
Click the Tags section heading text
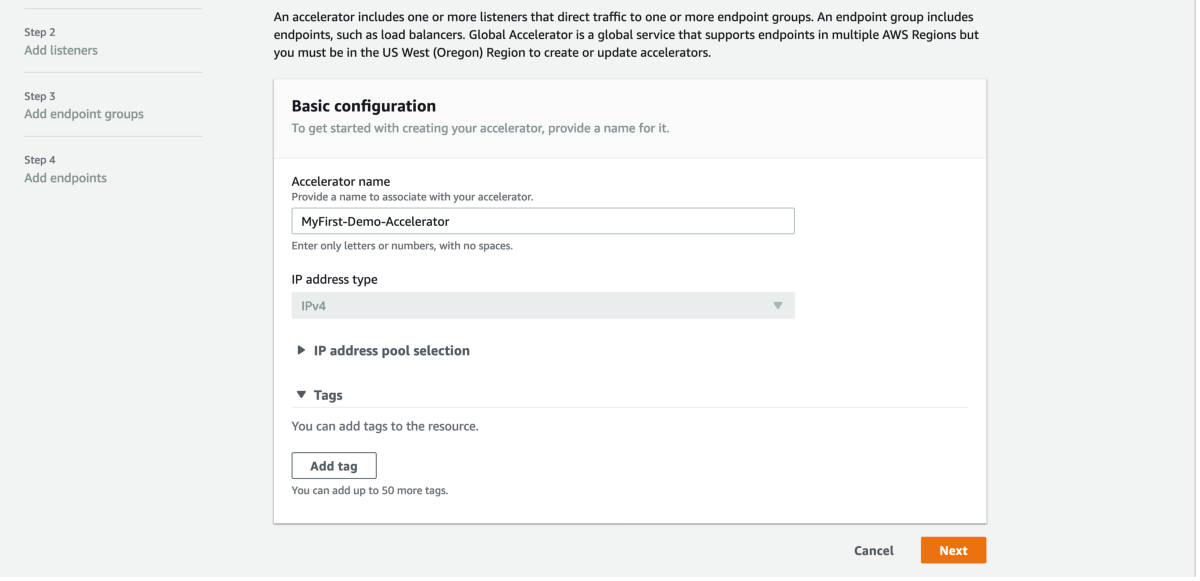pyautogui.click(x=330, y=394)
